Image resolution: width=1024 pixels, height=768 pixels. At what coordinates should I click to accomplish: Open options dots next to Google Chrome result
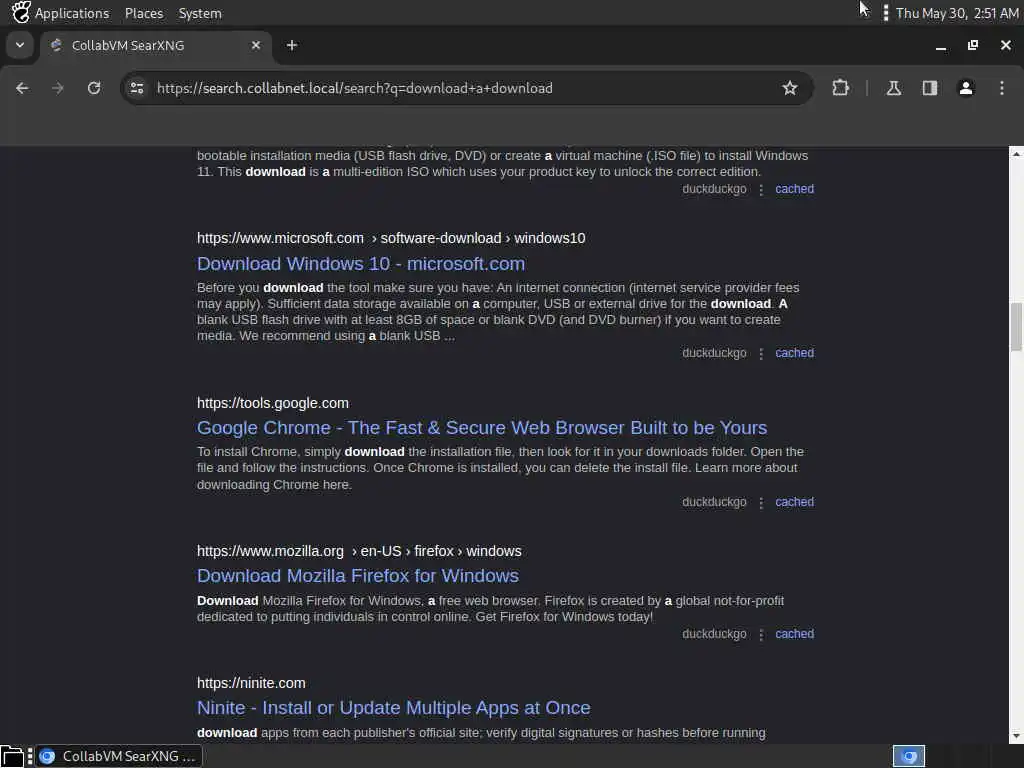pos(761,502)
